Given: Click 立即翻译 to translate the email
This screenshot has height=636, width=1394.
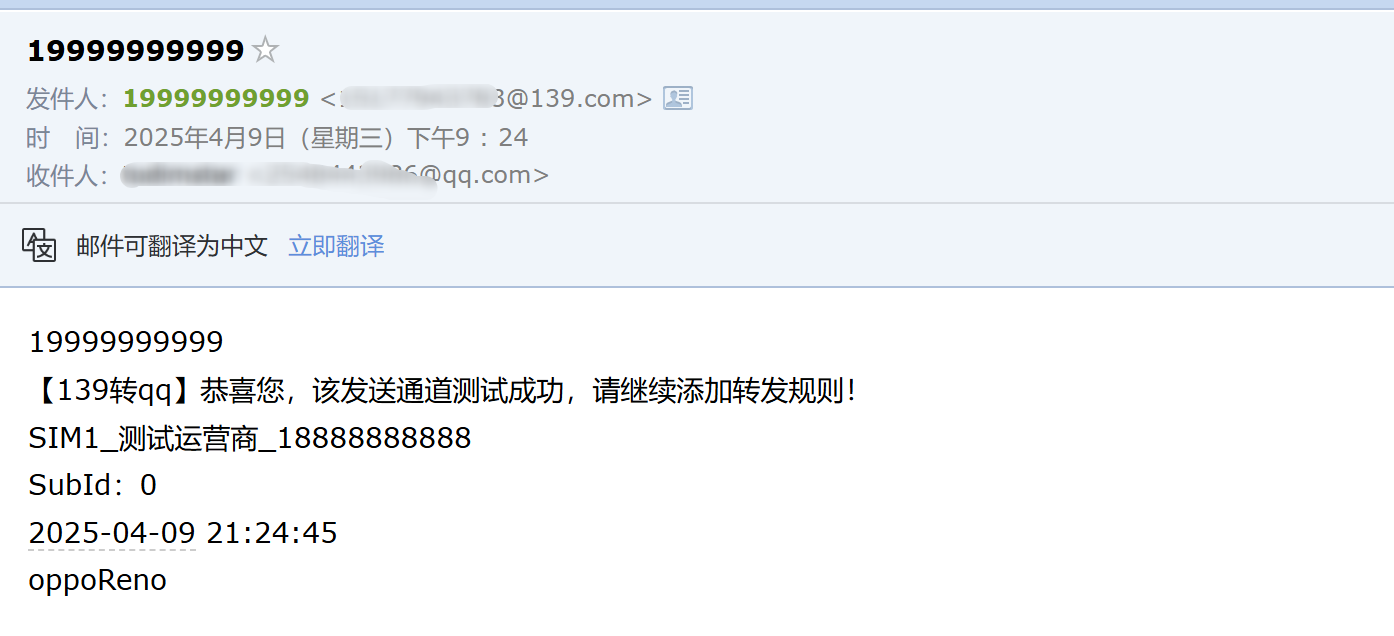Looking at the screenshot, I should click(336, 246).
